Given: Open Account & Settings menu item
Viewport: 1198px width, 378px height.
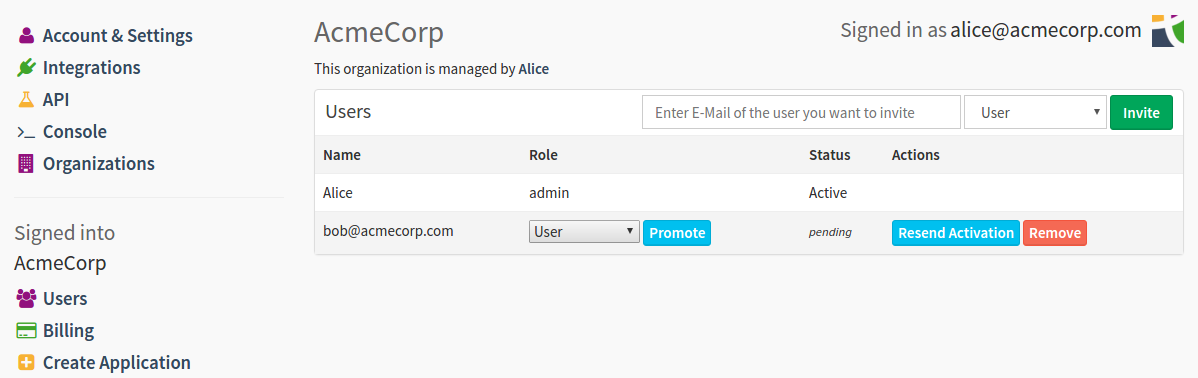Looking at the screenshot, I should pos(118,36).
